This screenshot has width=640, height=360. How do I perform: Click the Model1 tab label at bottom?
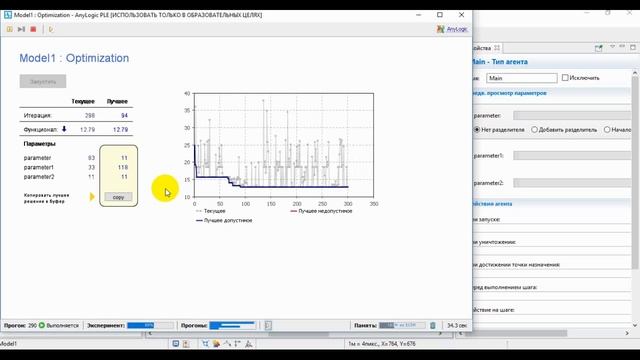point(8,344)
